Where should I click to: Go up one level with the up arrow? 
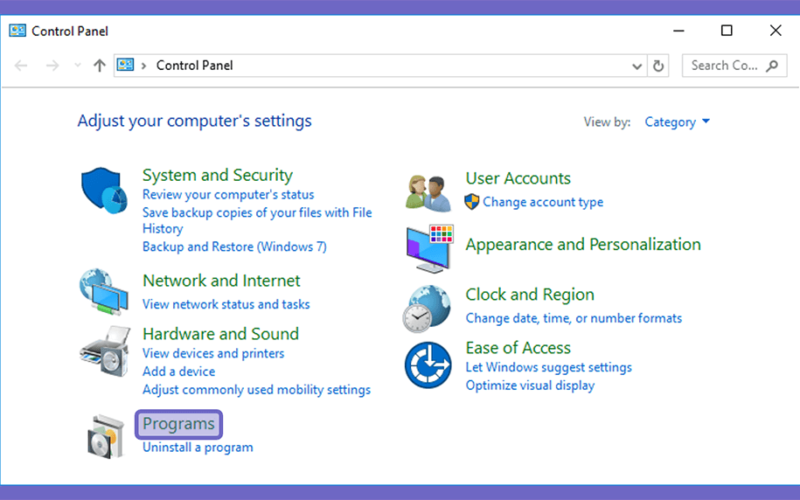tap(99, 66)
